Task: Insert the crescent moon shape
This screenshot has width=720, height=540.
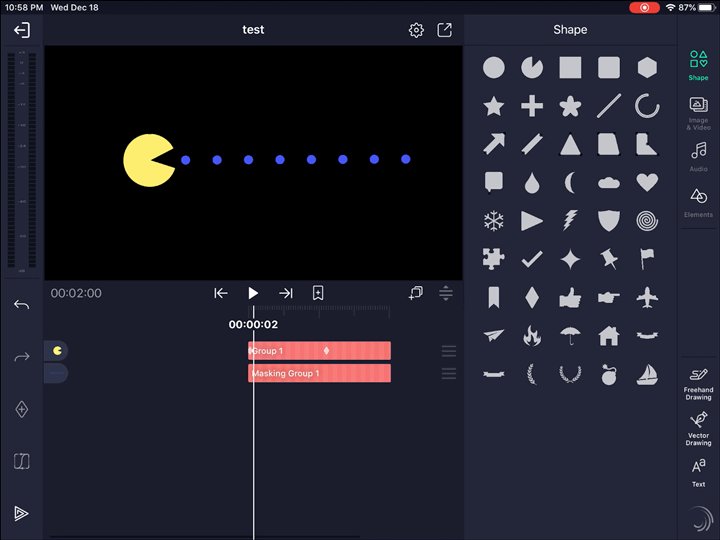Action: 570,183
